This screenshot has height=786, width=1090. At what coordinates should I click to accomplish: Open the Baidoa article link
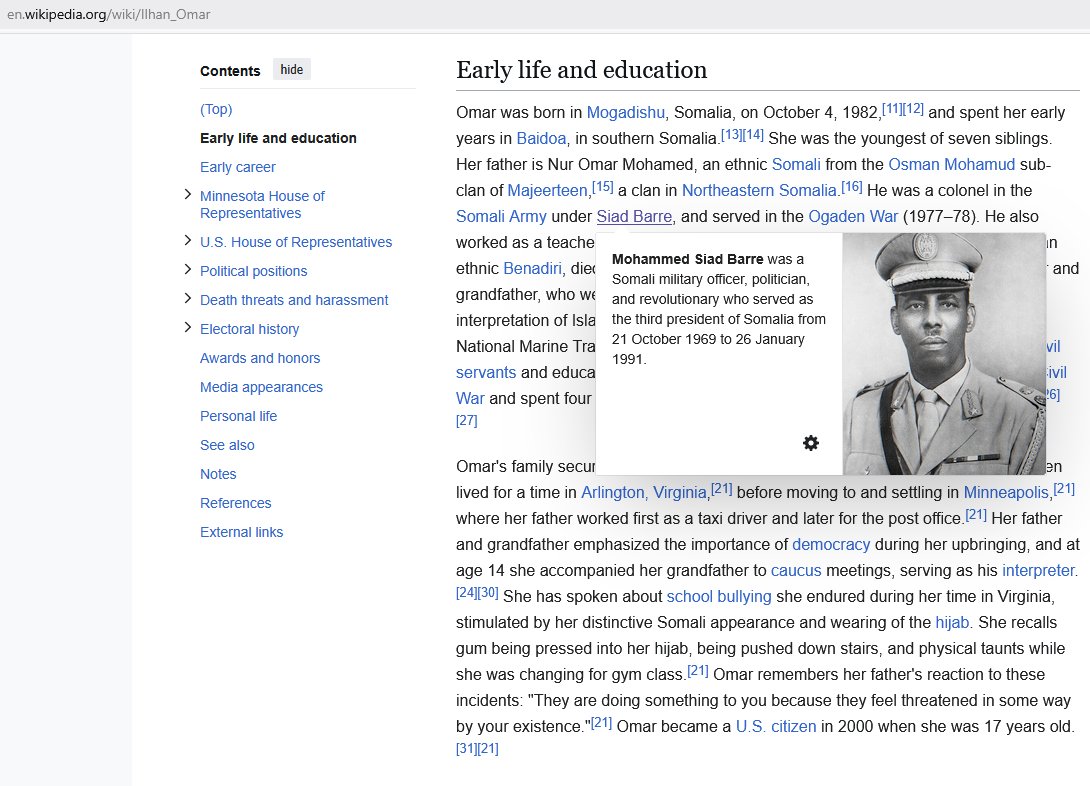[x=542, y=138]
